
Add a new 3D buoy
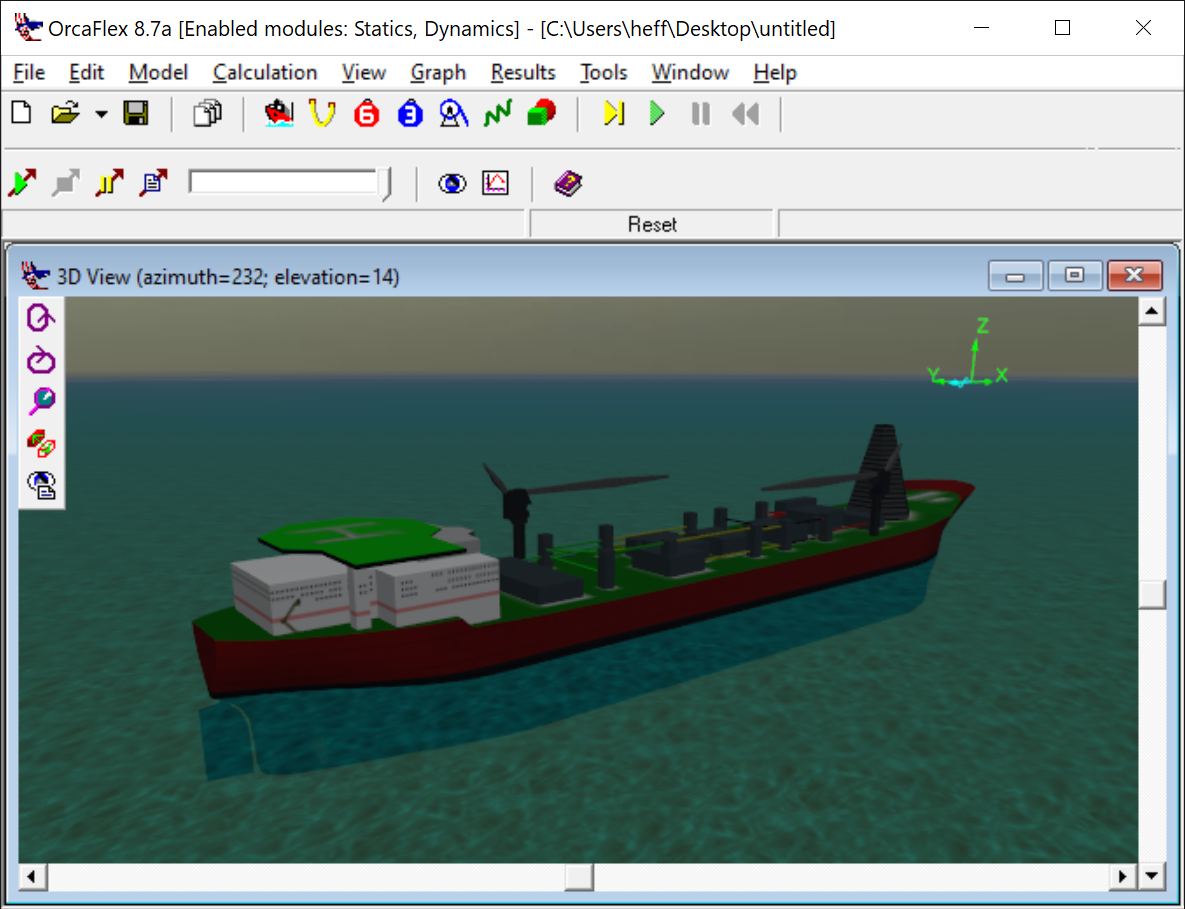(x=410, y=113)
